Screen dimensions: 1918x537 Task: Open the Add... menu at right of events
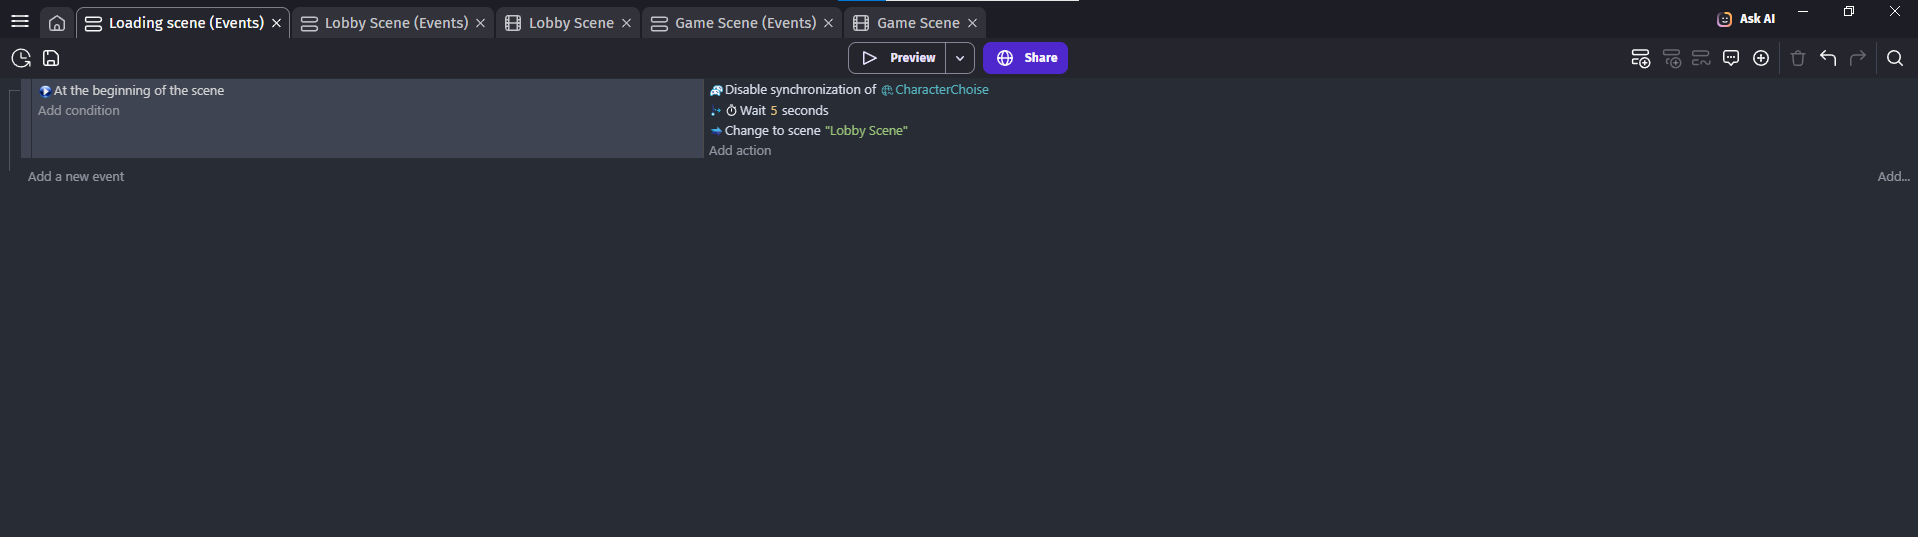1893,177
